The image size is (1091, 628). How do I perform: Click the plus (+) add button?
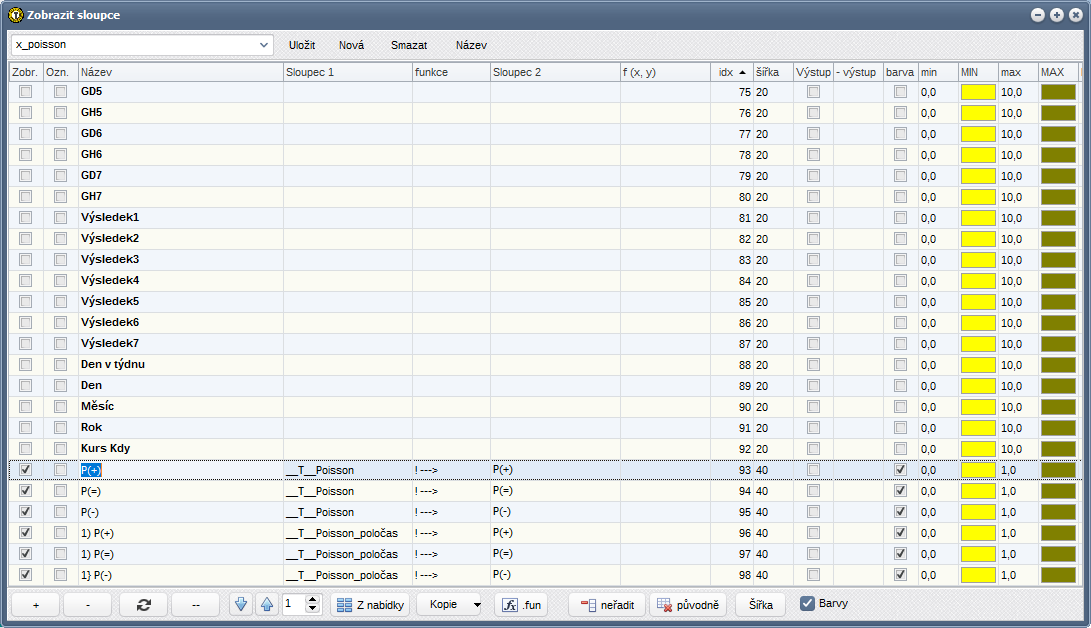pyautogui.click(x=35, y=604)
